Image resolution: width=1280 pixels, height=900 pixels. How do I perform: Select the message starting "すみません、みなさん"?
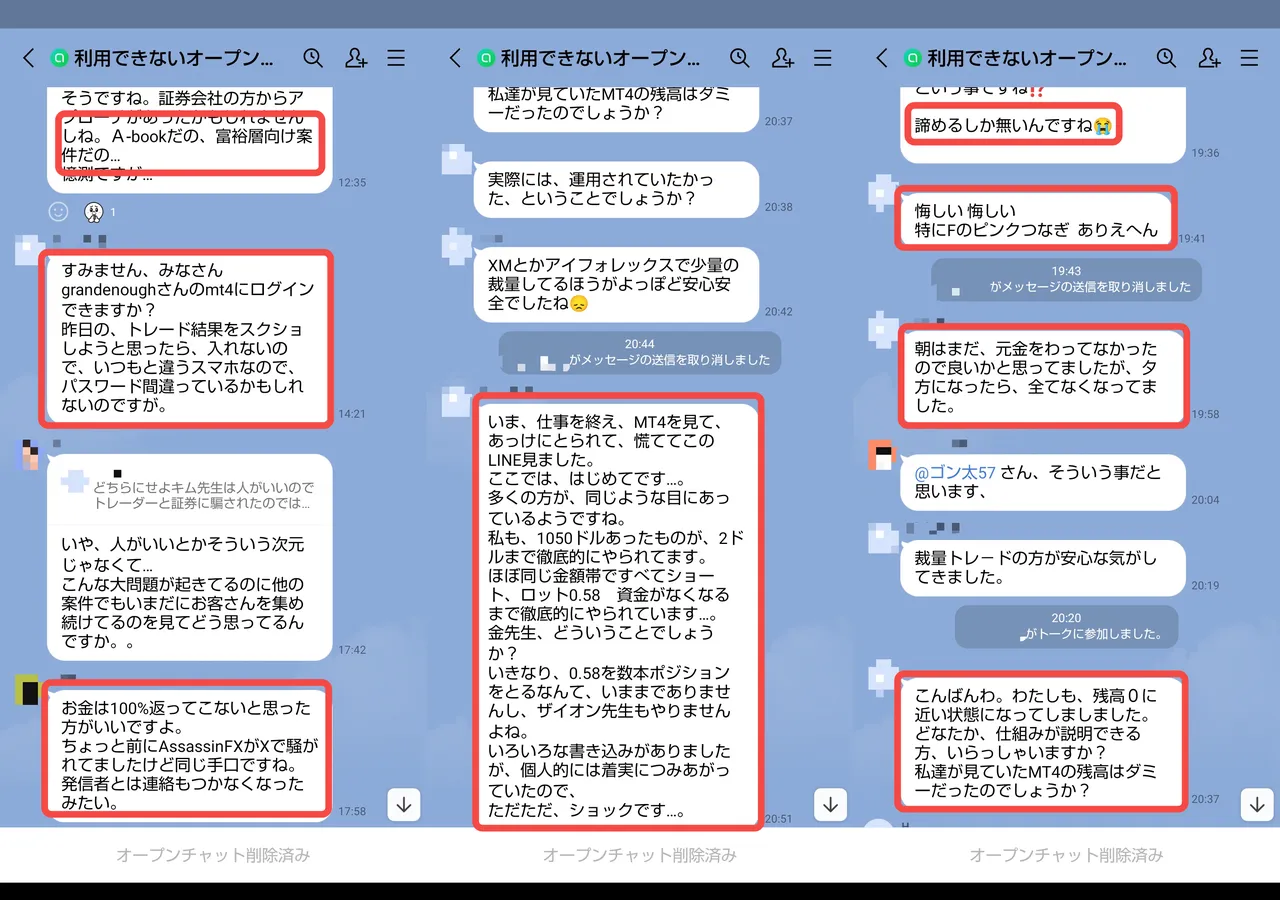(x=189, y=338)
